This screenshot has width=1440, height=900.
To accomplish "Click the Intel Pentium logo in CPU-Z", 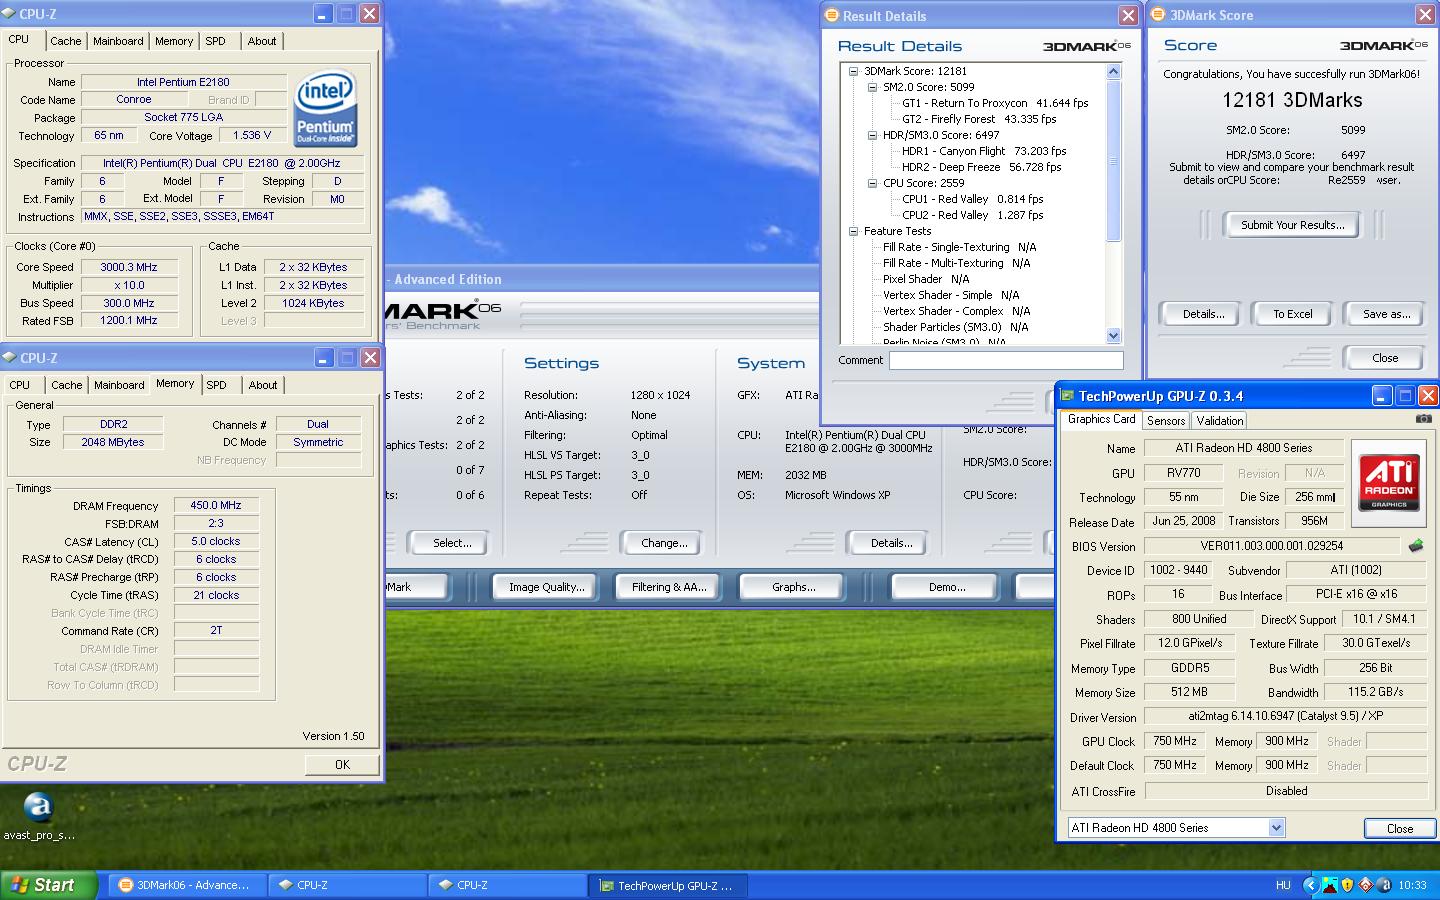I will point(325,109).
